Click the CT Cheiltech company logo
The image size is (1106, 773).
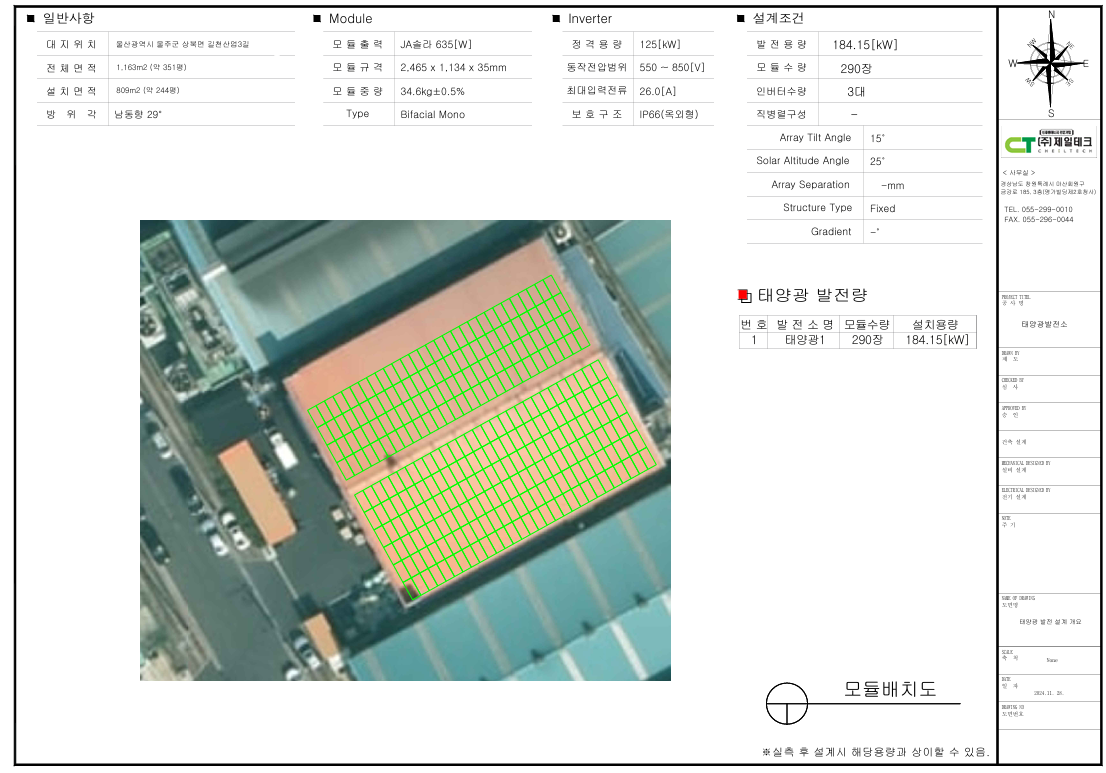(1049, 142)
